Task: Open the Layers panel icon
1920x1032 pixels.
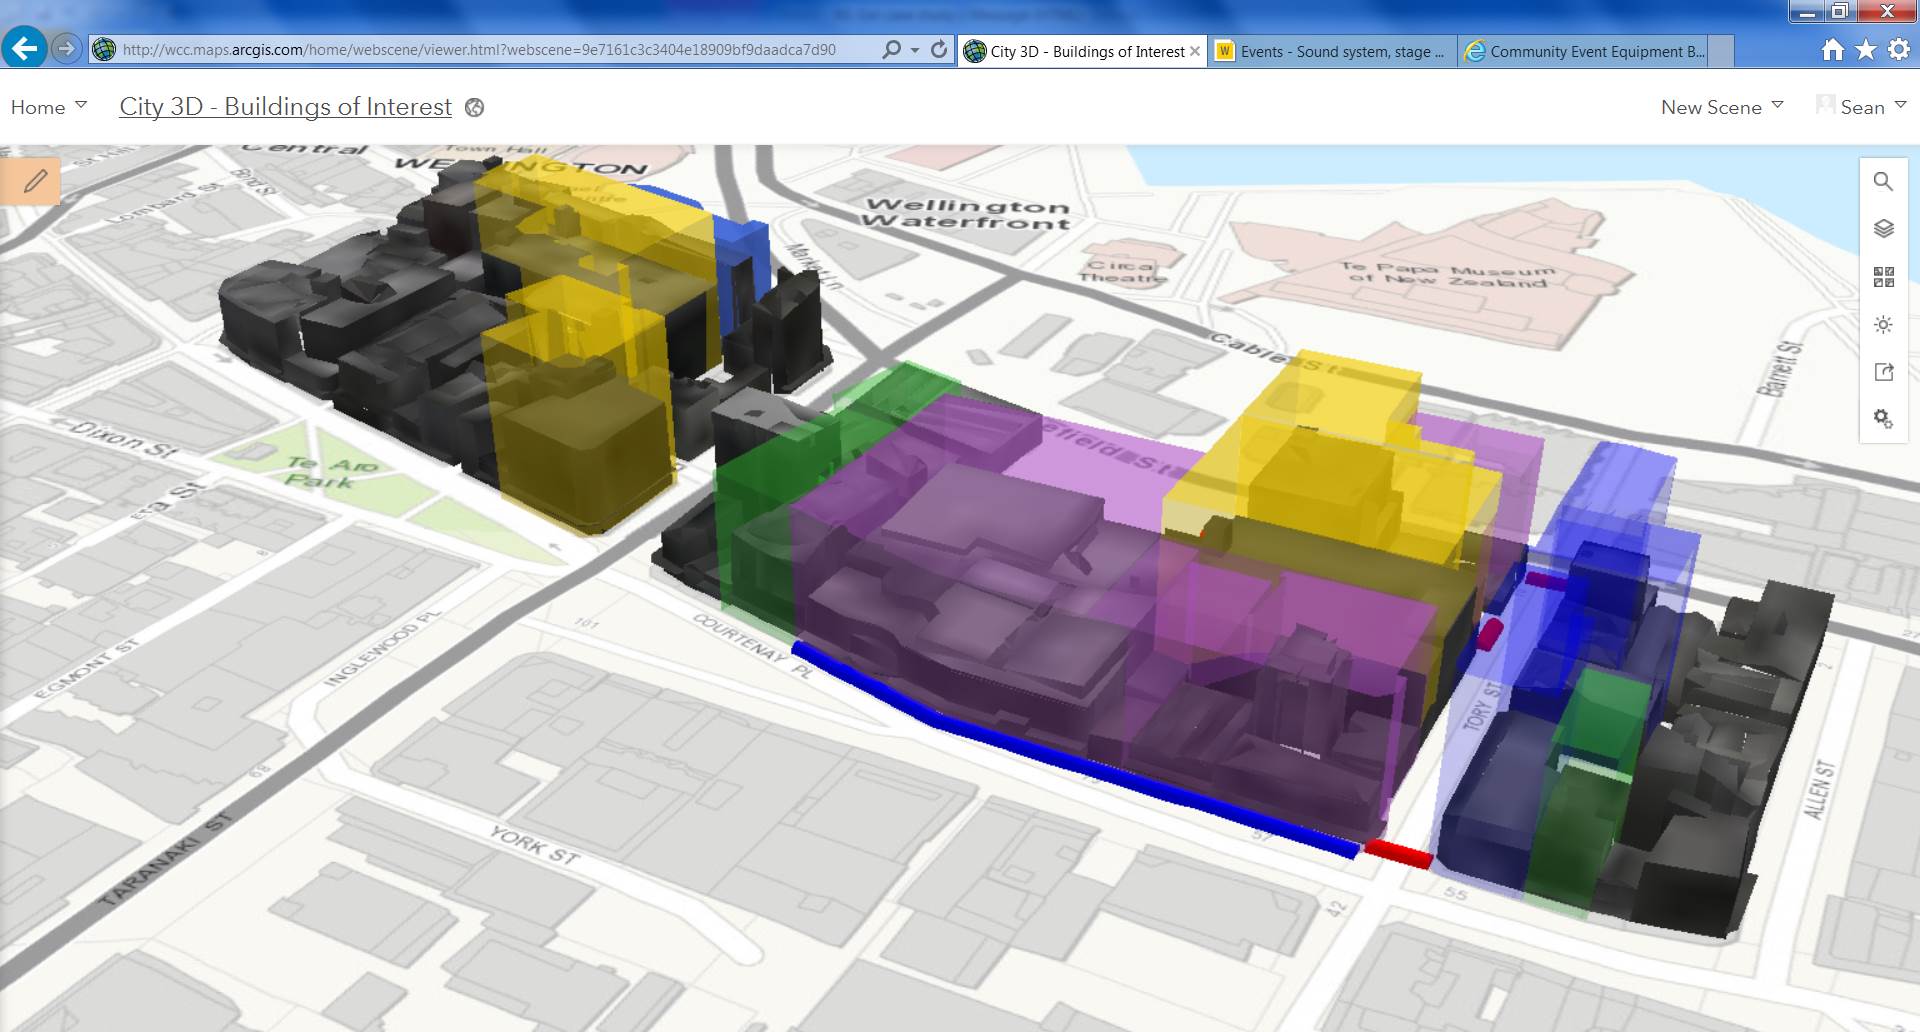Action: pyautogui.click(x=1883, y=229)
